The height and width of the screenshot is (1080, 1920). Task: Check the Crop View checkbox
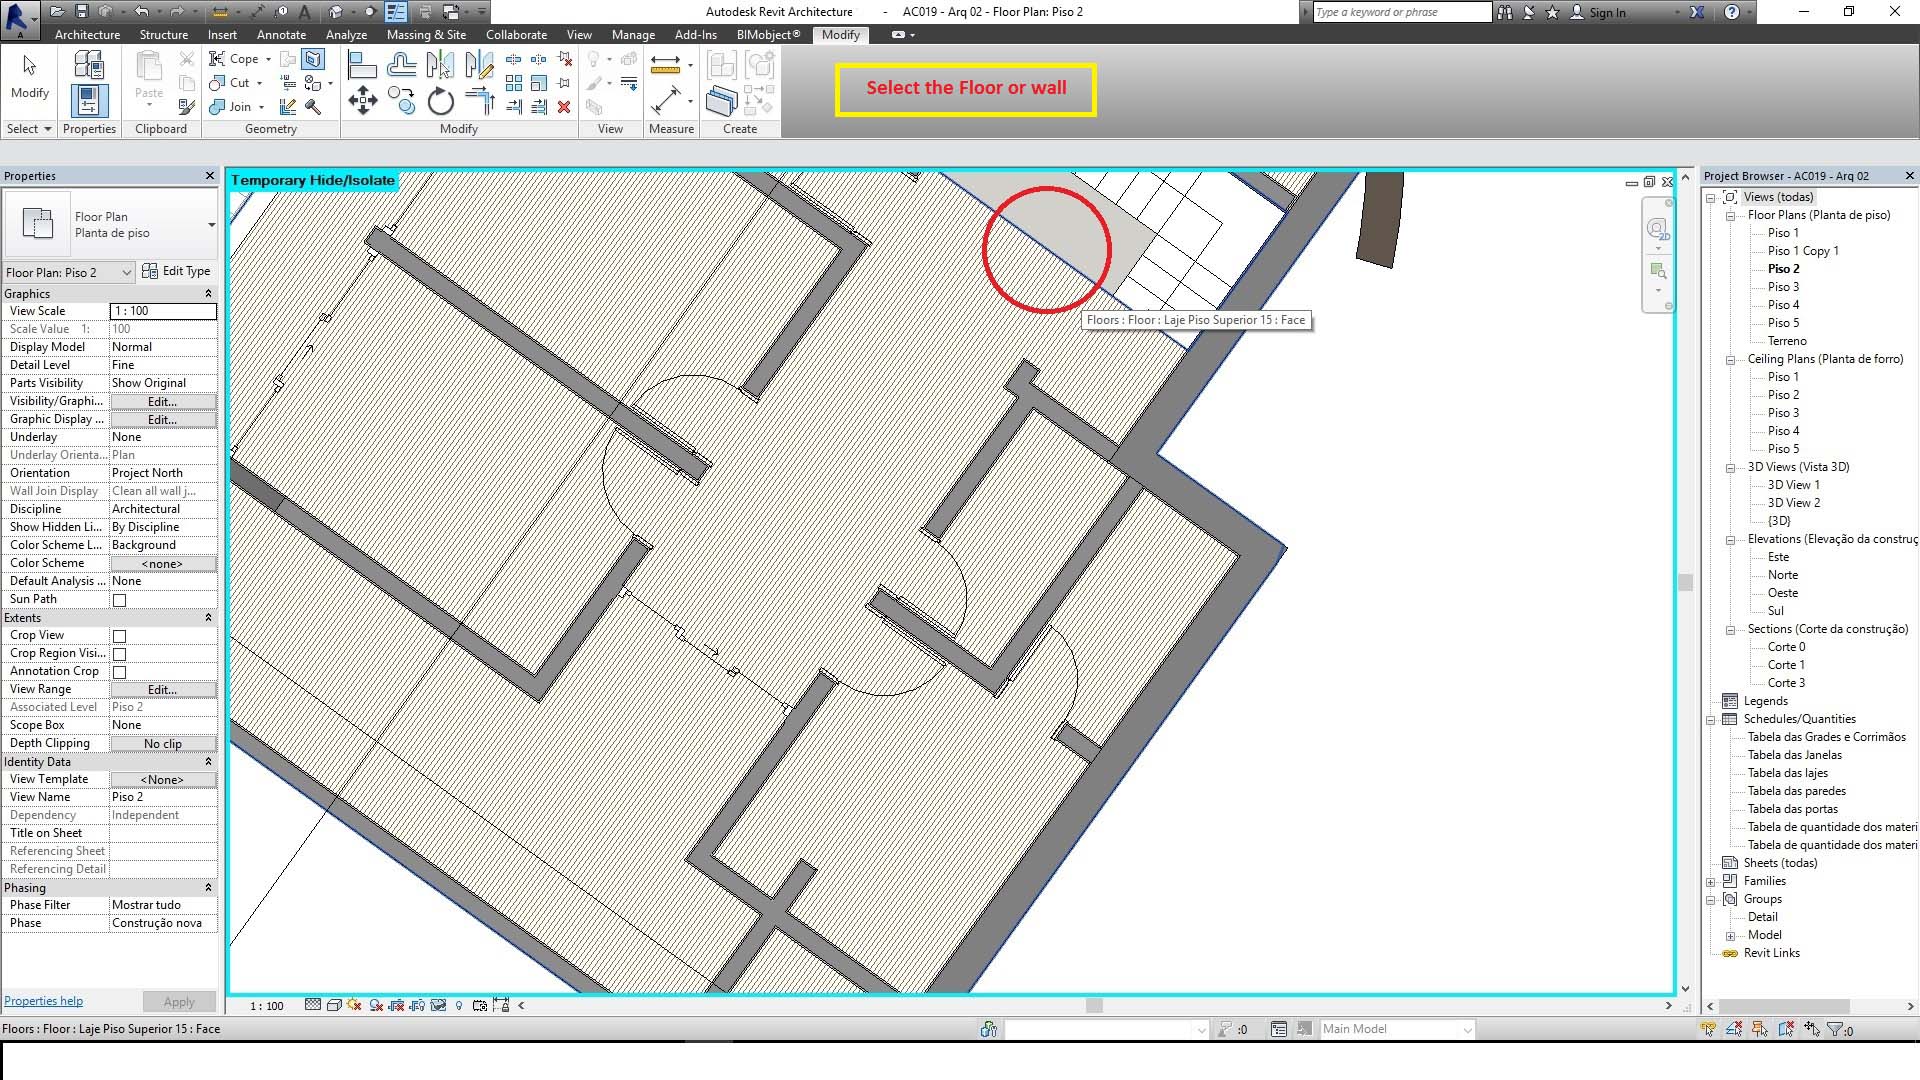tap(120, 636)
